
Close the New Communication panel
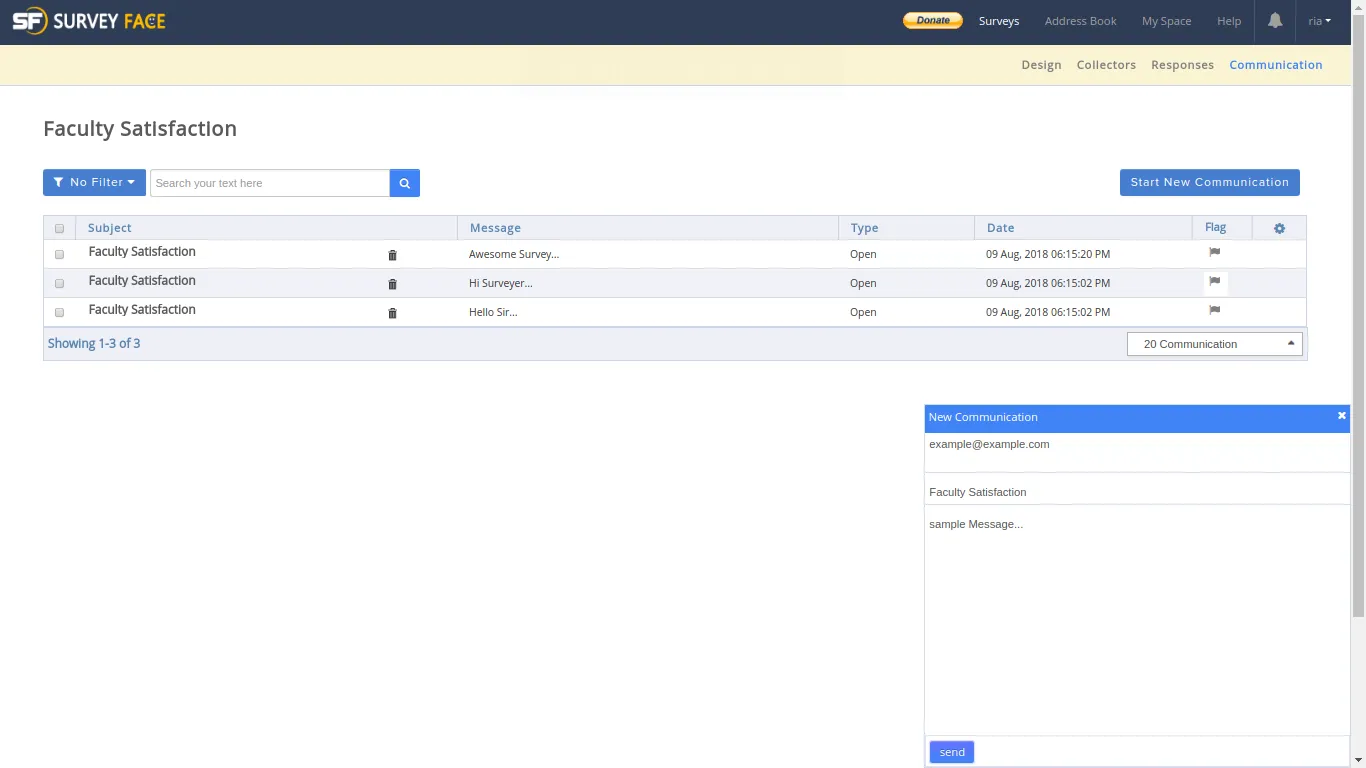tap(1341, 416)
